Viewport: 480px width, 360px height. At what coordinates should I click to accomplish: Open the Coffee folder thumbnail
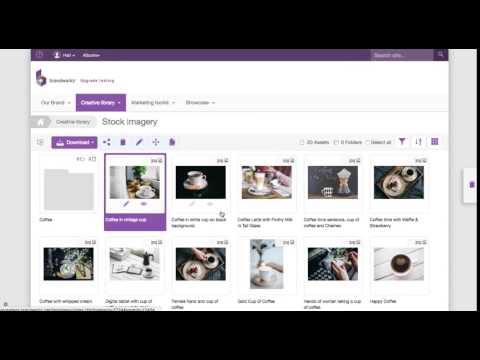69,189
